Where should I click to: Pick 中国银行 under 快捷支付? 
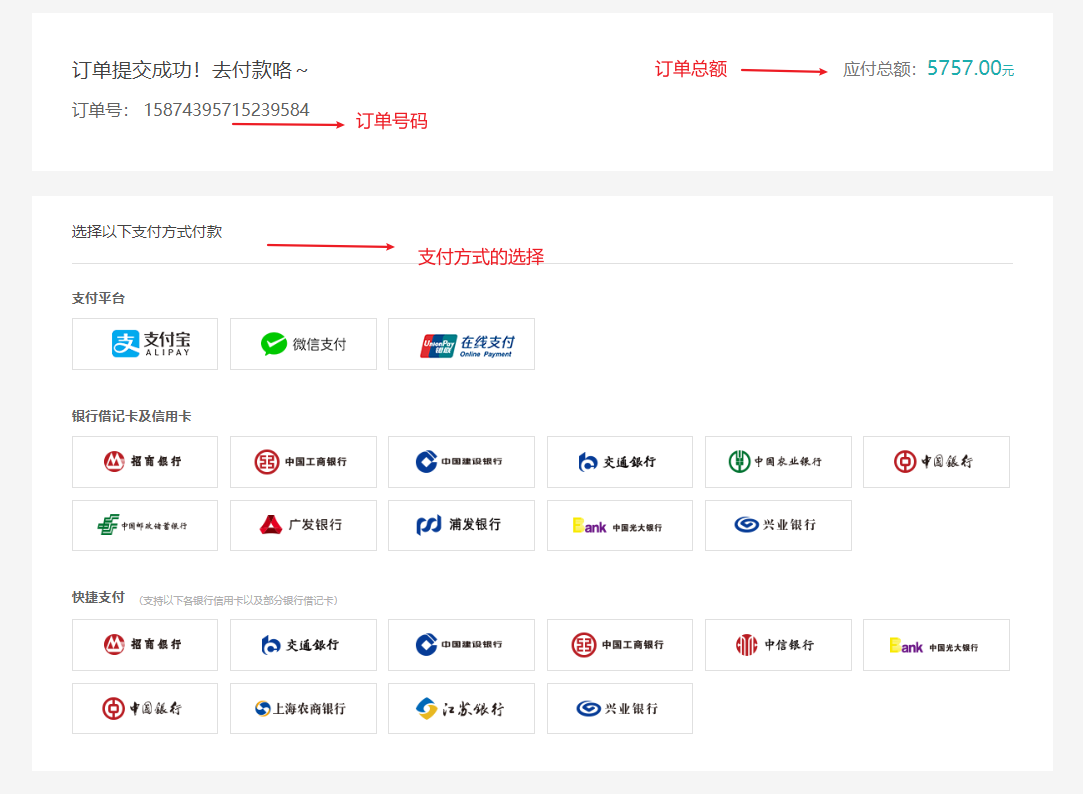[145, 708]
